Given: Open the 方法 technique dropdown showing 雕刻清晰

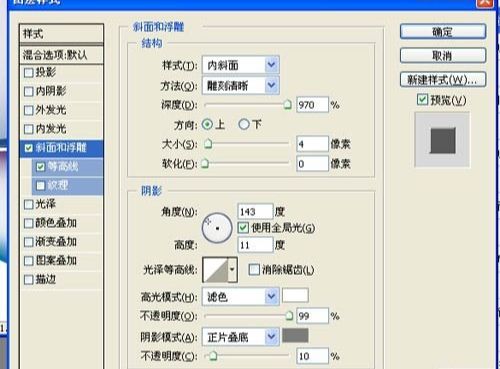Looking at the screenshot, I should [240, 86].
